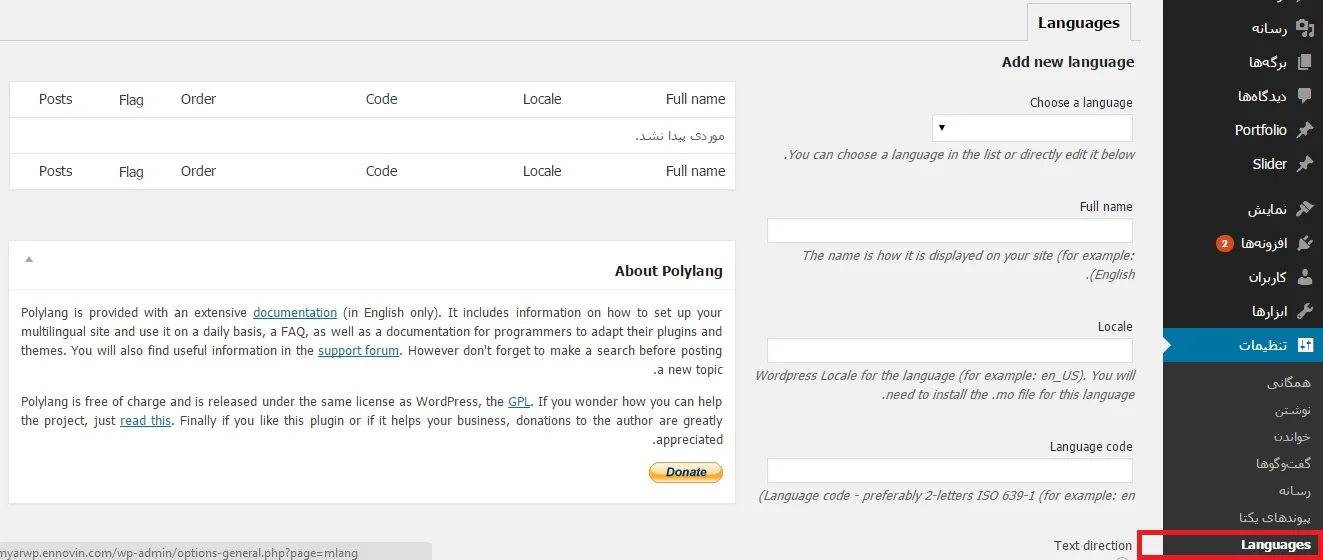1323x560 pixels.
Task: Click the plugins update count badge
Action: 1225,243
